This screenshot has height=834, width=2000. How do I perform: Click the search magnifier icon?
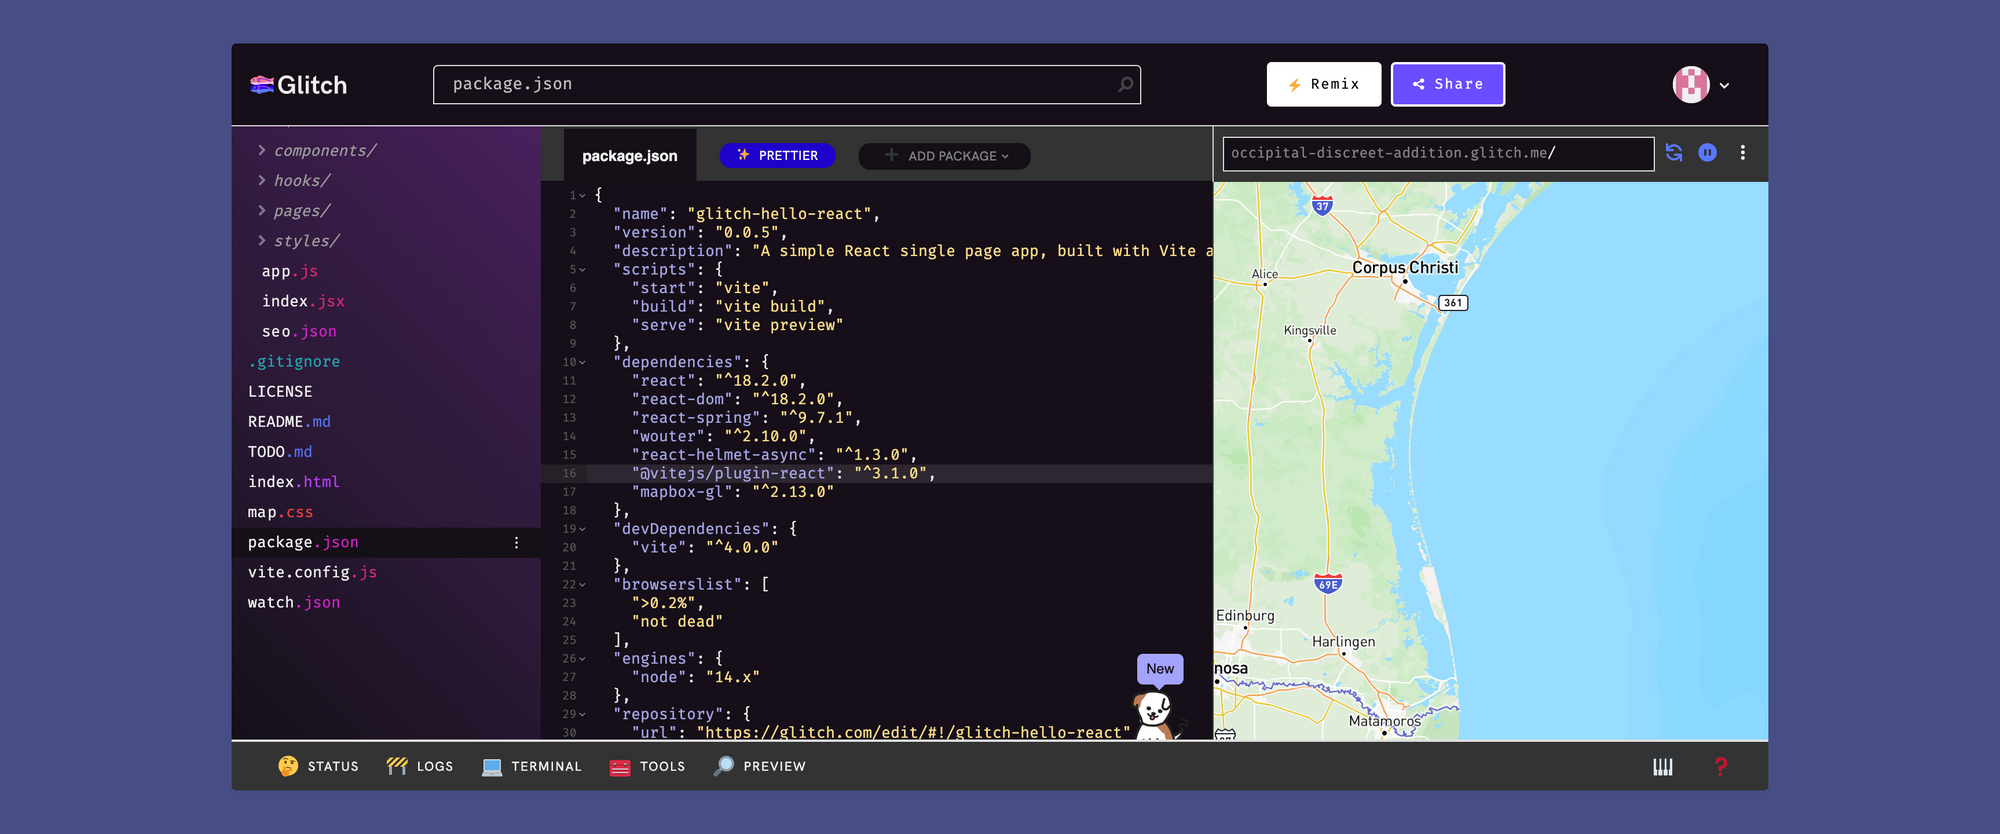coord(1126,85)
